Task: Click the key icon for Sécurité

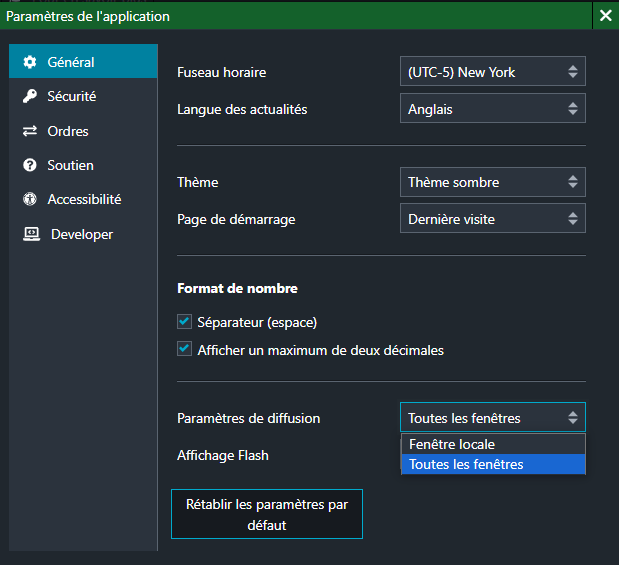Action: 29,97
